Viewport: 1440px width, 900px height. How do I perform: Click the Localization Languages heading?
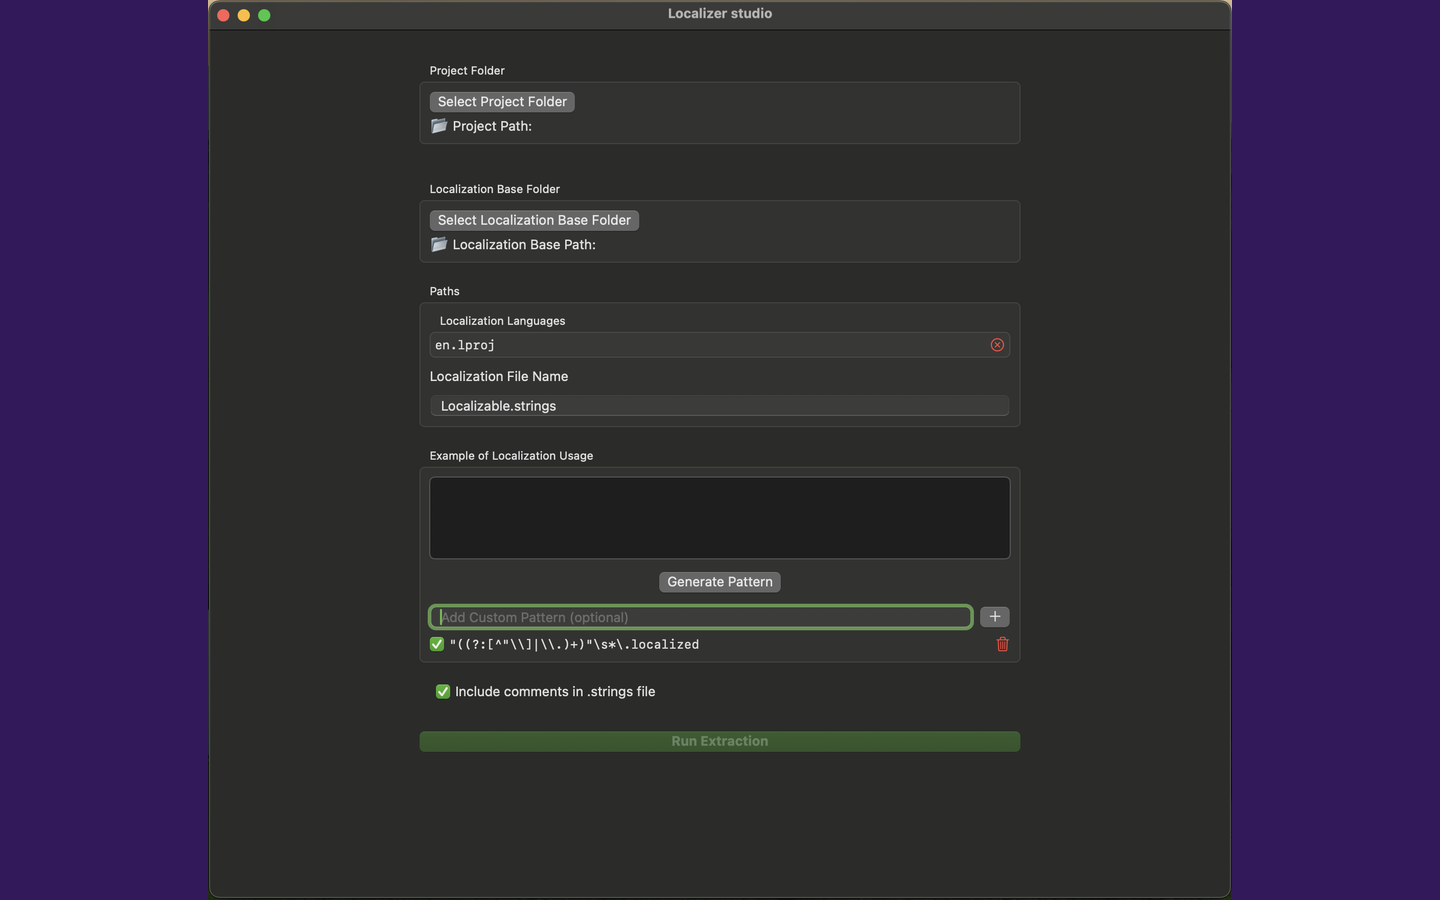502,321
